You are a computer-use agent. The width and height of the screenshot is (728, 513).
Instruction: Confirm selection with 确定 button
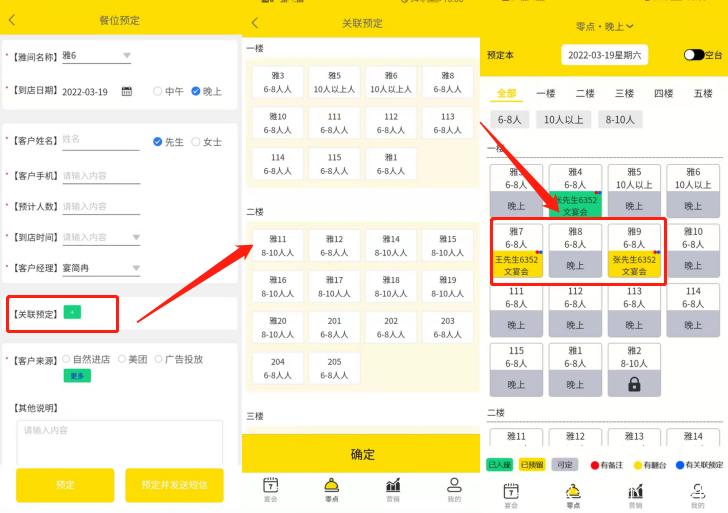click(x=361, y=454)
